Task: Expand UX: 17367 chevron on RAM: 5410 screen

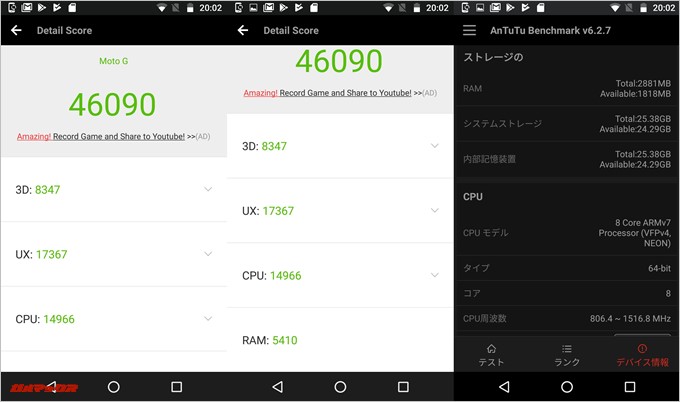Action: (435, 210)
